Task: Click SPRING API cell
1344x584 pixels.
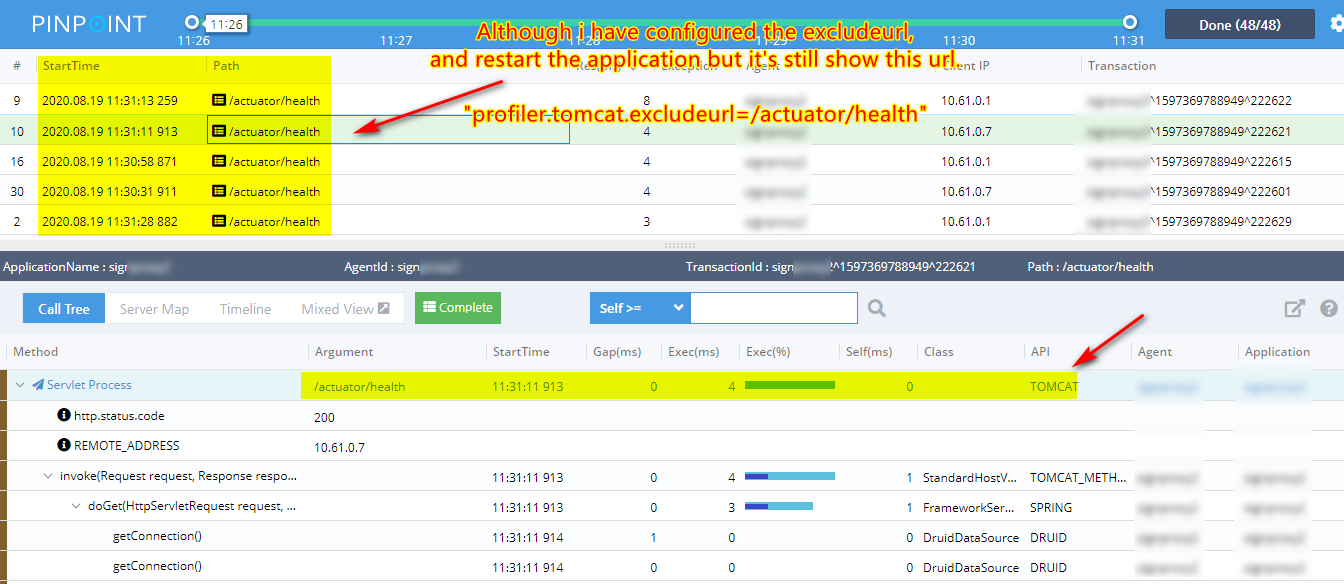Action: pyautogui.click(x=1050, y=508)
